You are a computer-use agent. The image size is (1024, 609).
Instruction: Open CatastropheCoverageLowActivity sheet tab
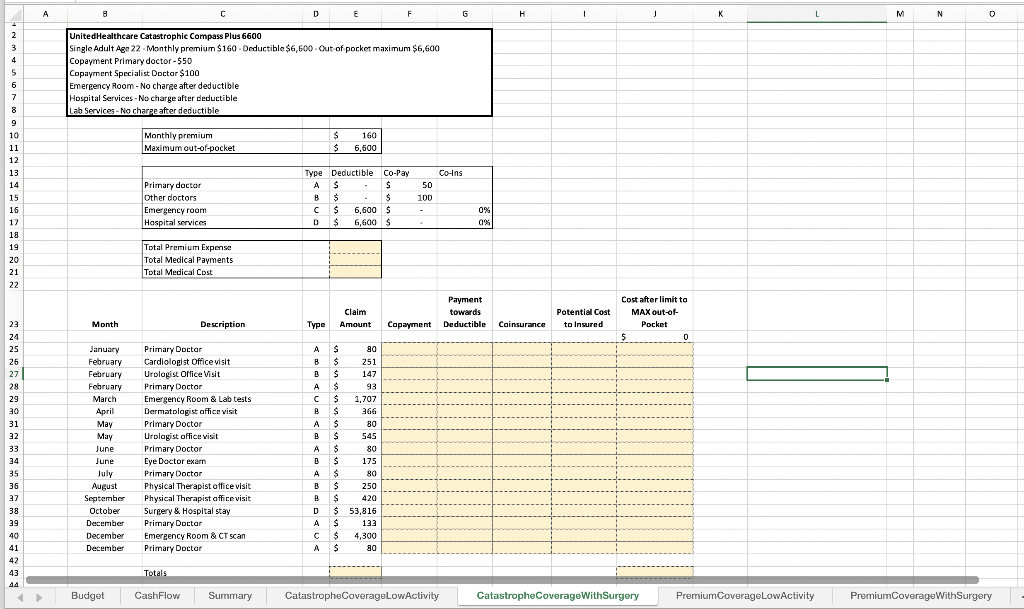point(362,595)
